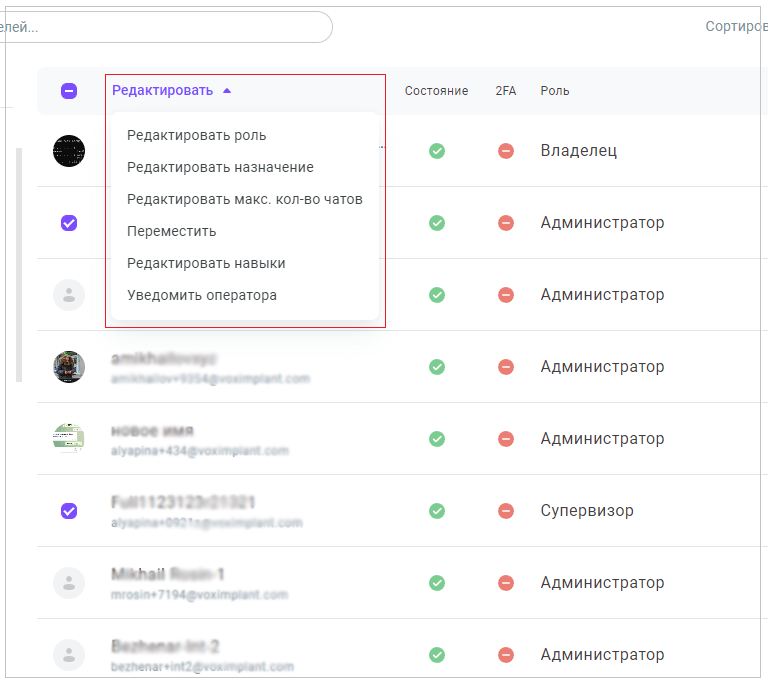Open the amikhailov user photo avatar

[69, 367]
